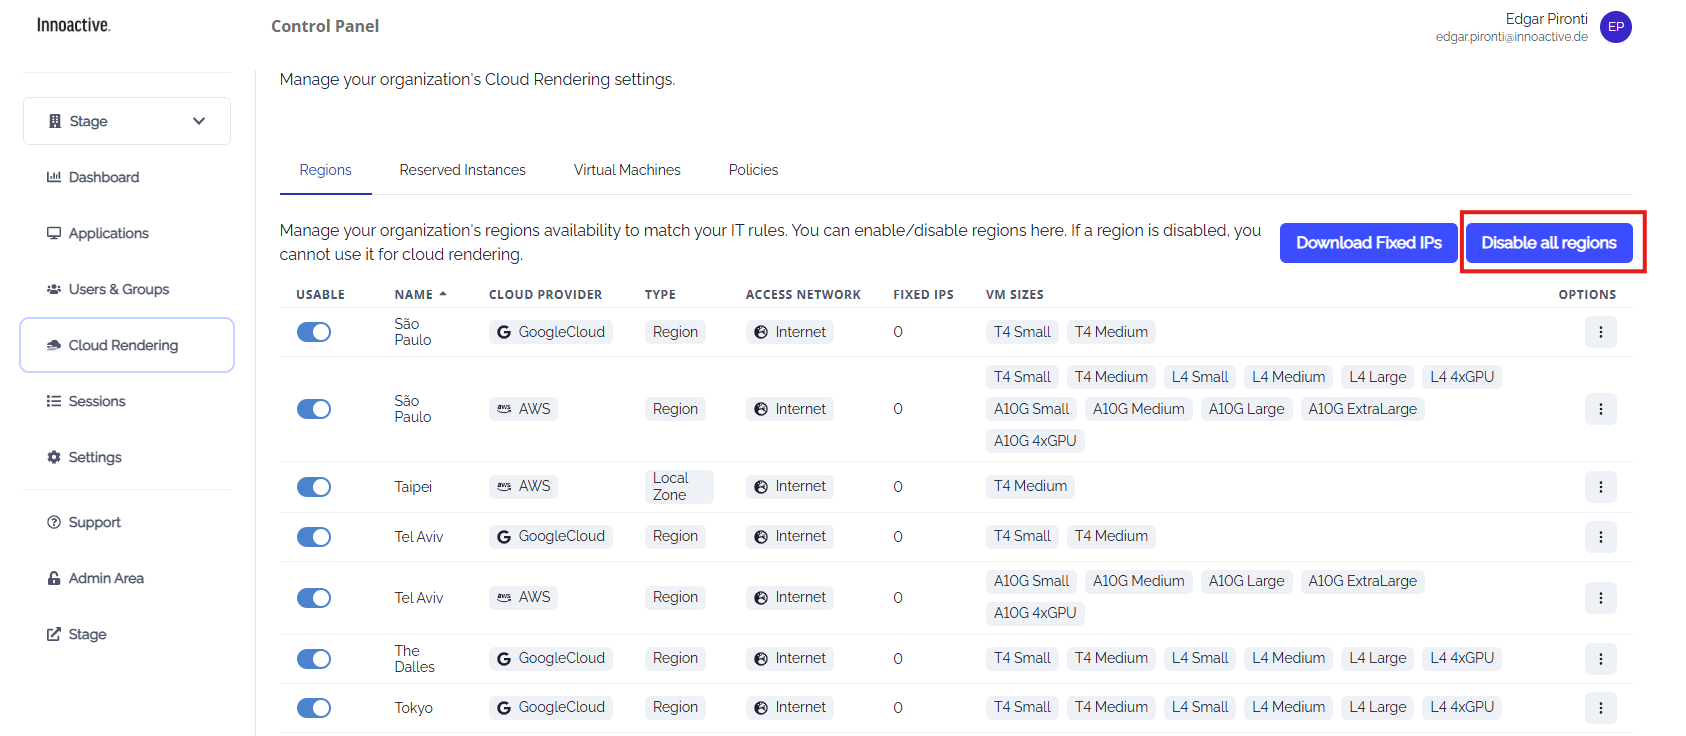The height and width of the screenshot is (736, 1686).
Task: Open the Sessions list
Action: (x=96, y=401)
